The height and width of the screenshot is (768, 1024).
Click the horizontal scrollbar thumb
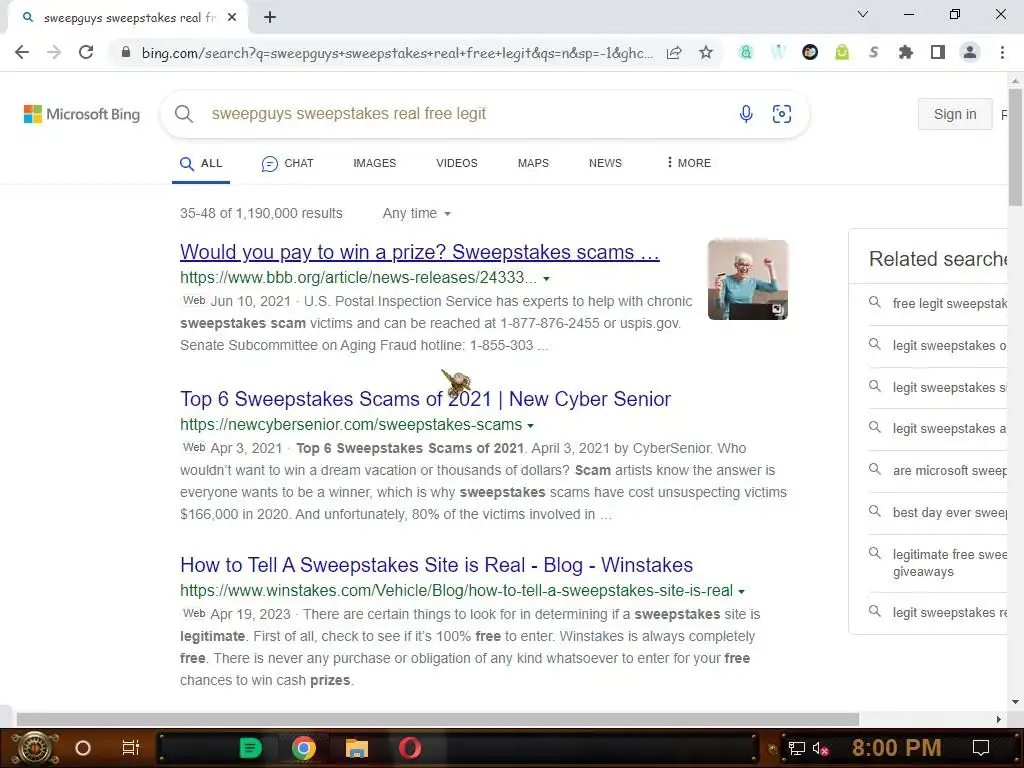click(x=438, y=719)
